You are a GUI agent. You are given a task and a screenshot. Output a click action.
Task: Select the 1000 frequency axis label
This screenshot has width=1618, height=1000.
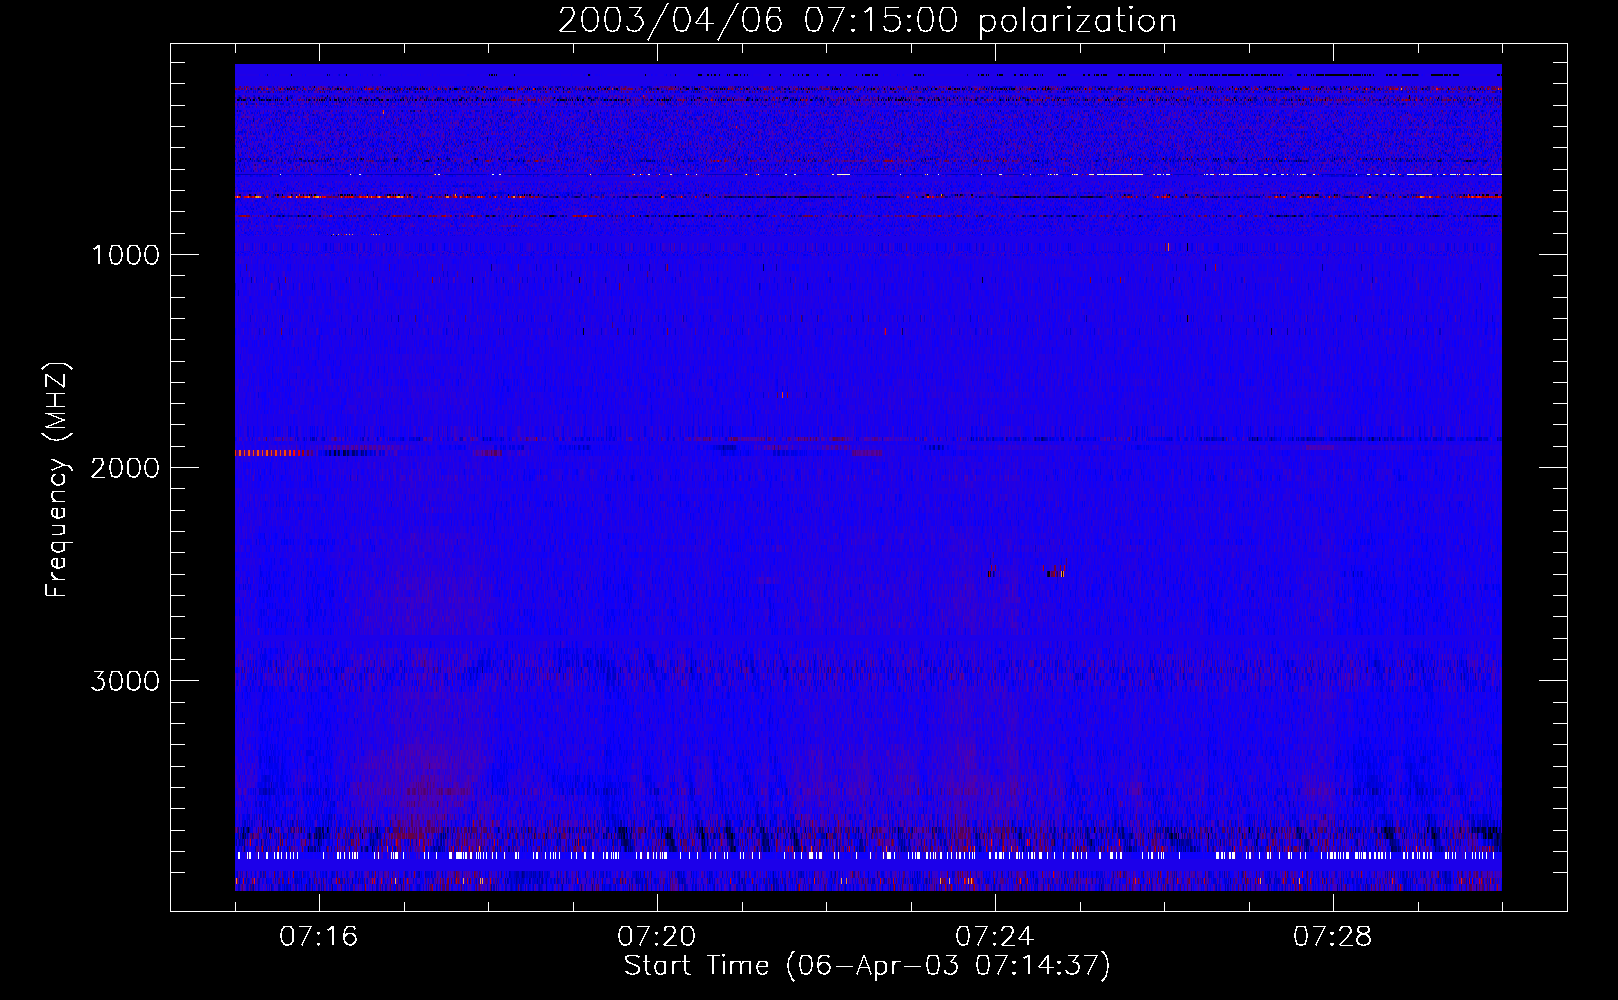(x=125, y=255)
